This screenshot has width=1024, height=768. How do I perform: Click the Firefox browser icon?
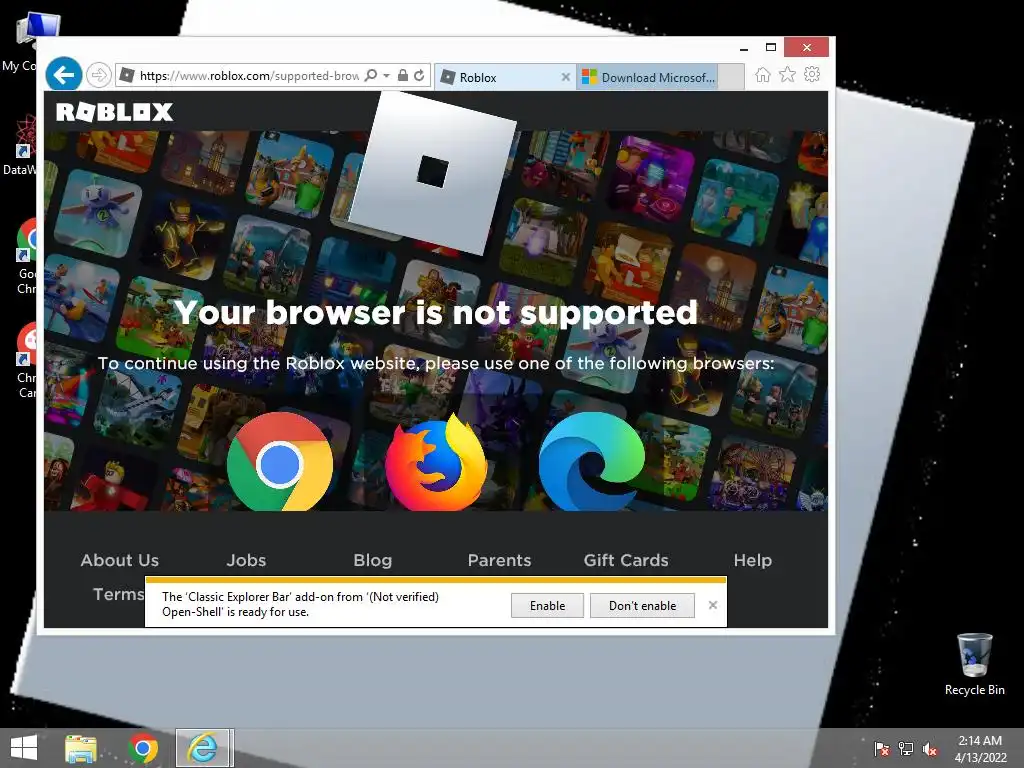[x=436, y=462]
